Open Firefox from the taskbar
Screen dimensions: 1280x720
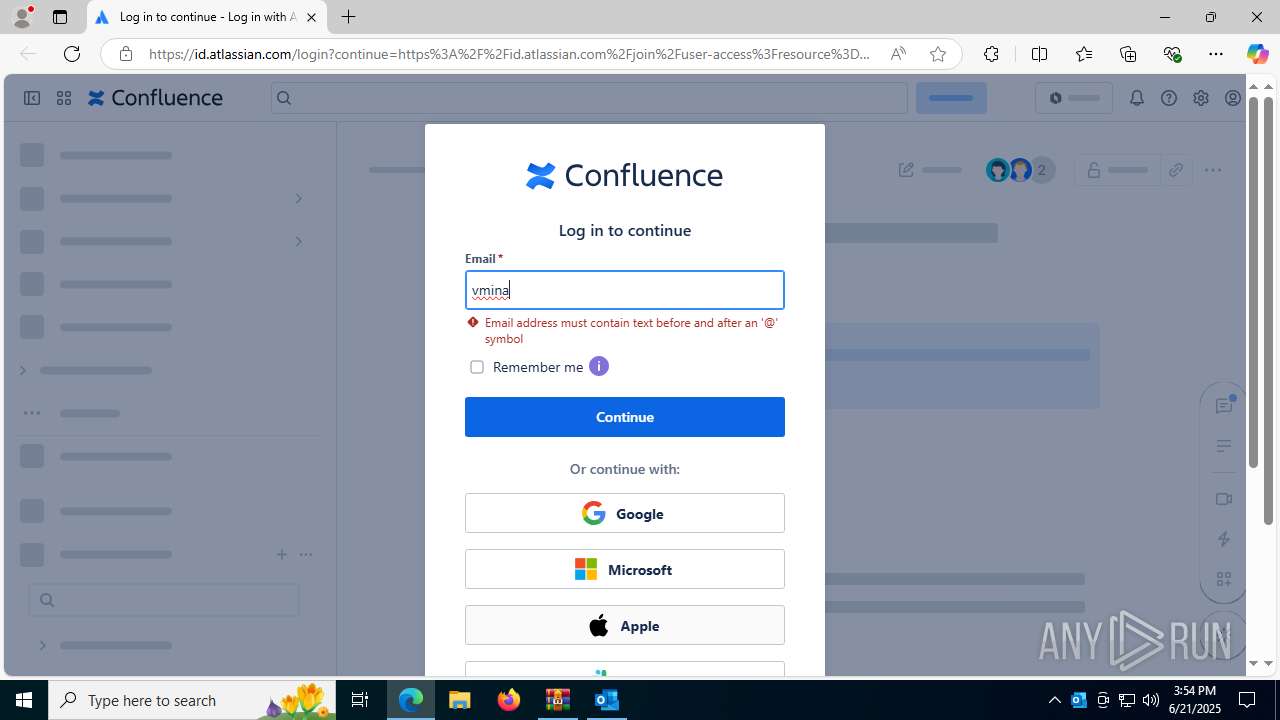(508, 700)
